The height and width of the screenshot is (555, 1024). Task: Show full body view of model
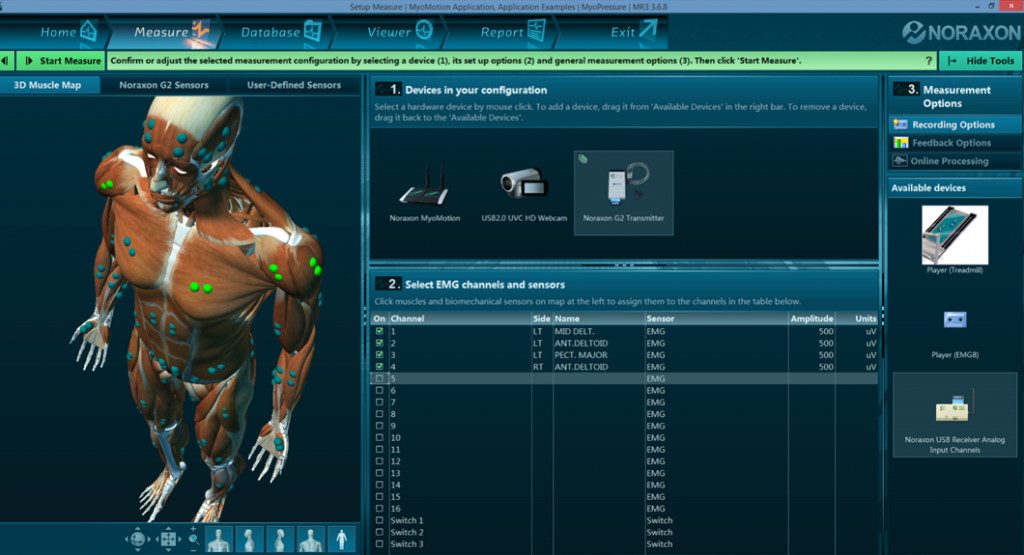point(341,540)
